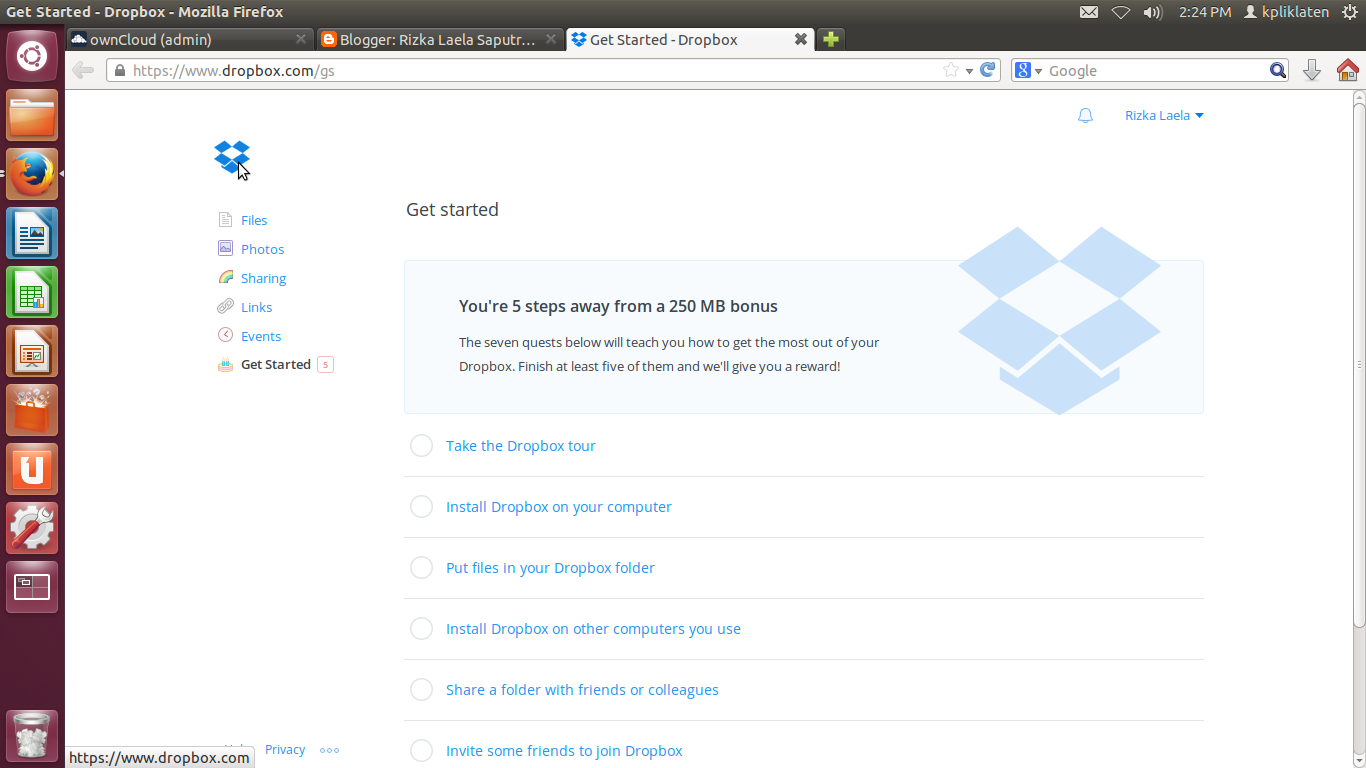Open Workspace Switcher in launcher
This screenshot has height=768, width=1366.
(x=32, y=587)
